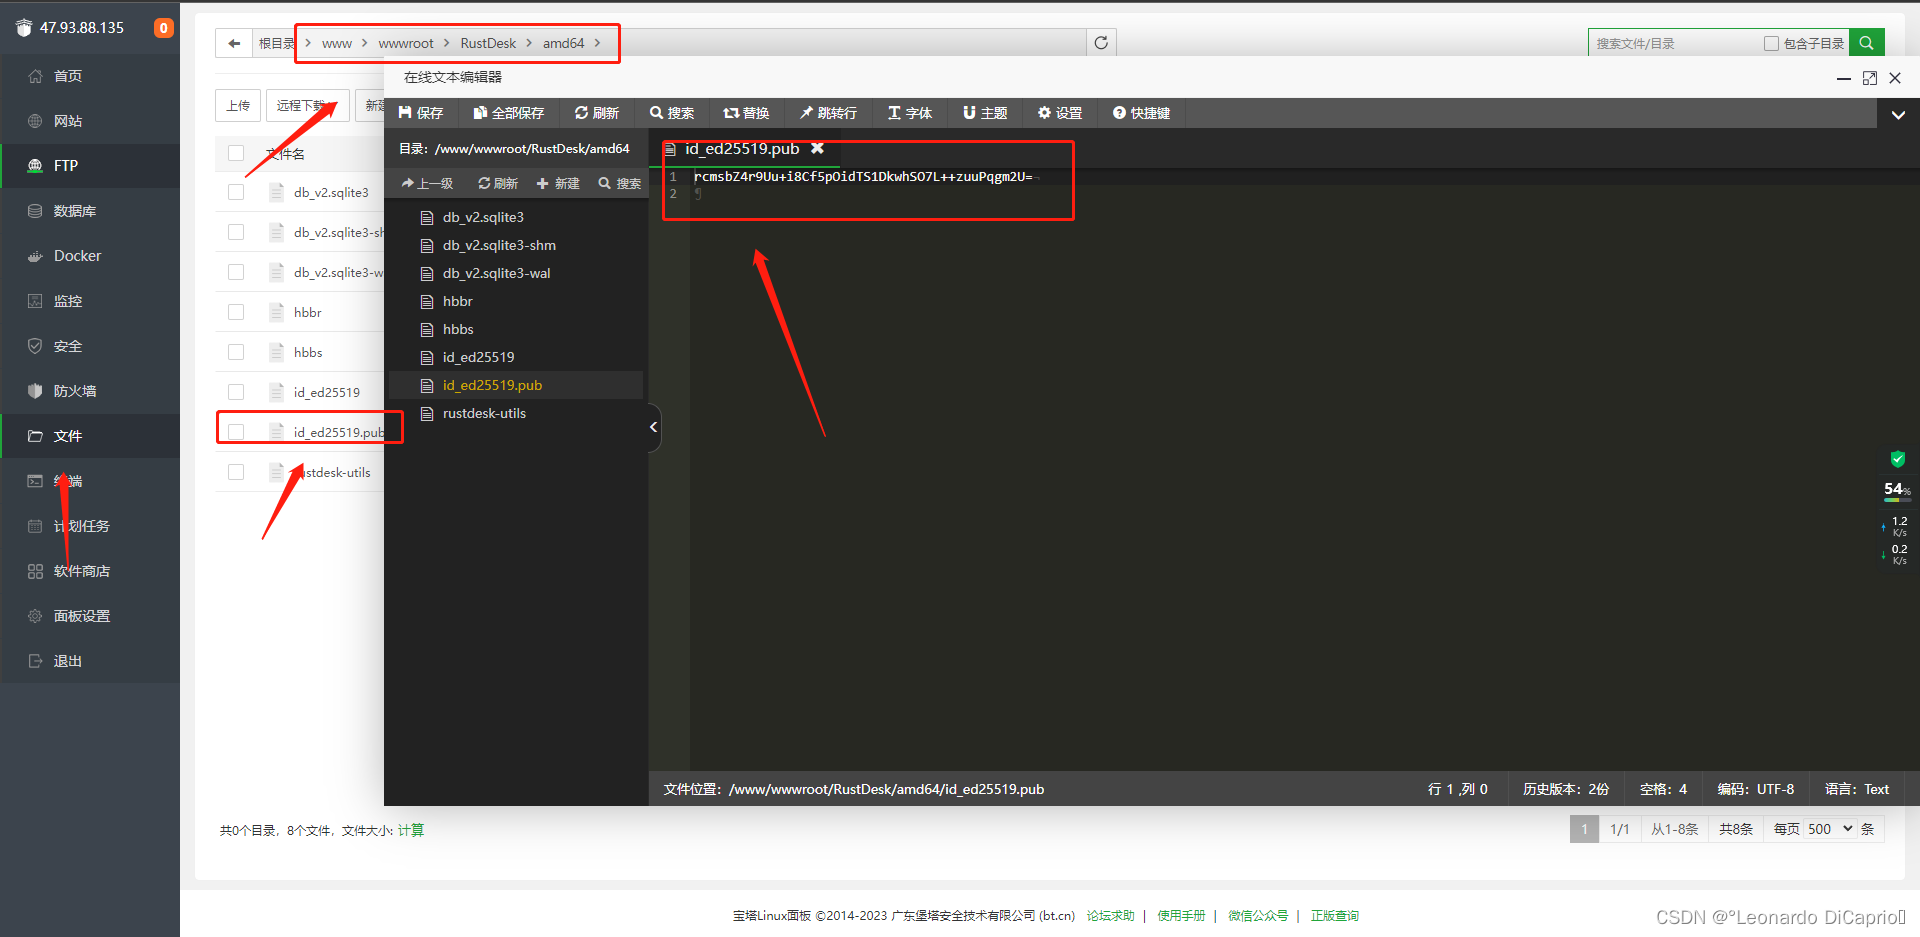The height and width of the screenshot is (937, 1920).
Task: Click the 54% load gauge on the right
Action: pos(1896,489)
